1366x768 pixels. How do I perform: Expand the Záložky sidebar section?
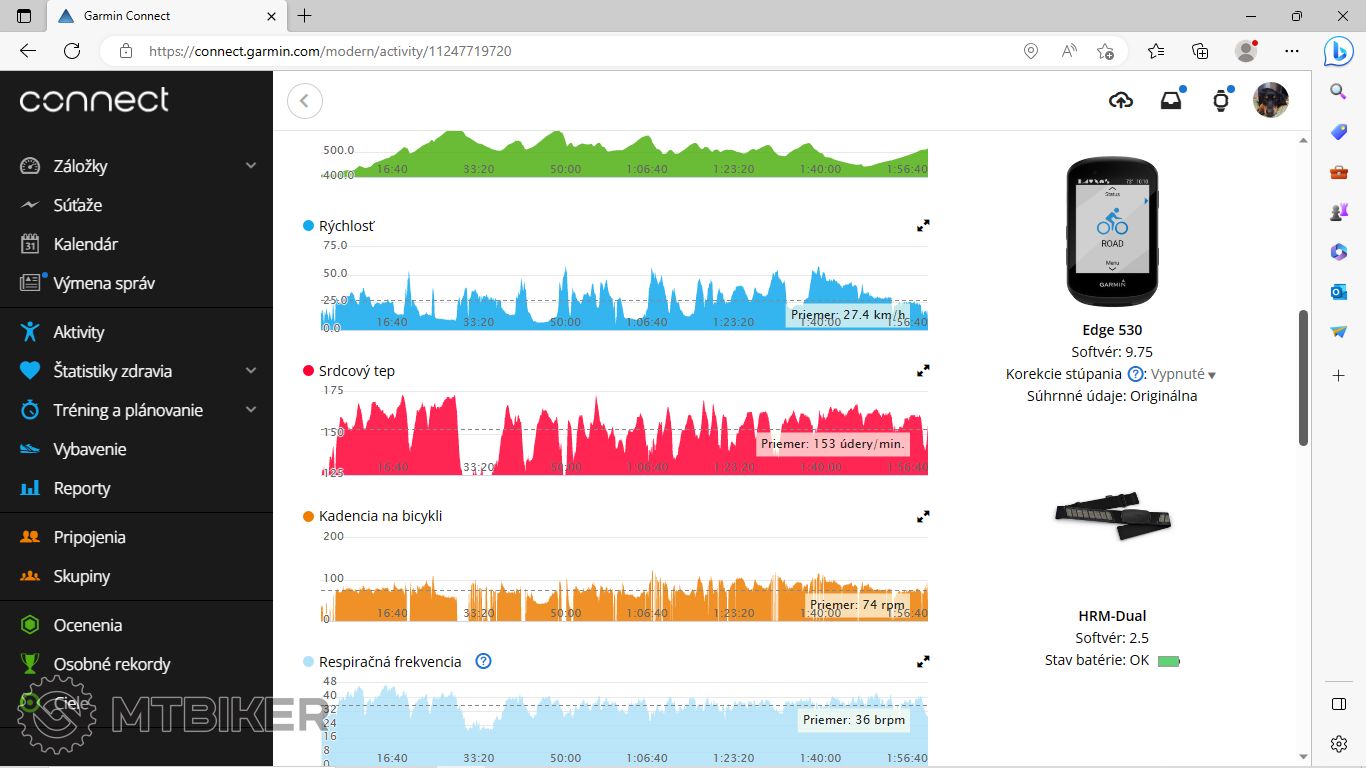251,166
